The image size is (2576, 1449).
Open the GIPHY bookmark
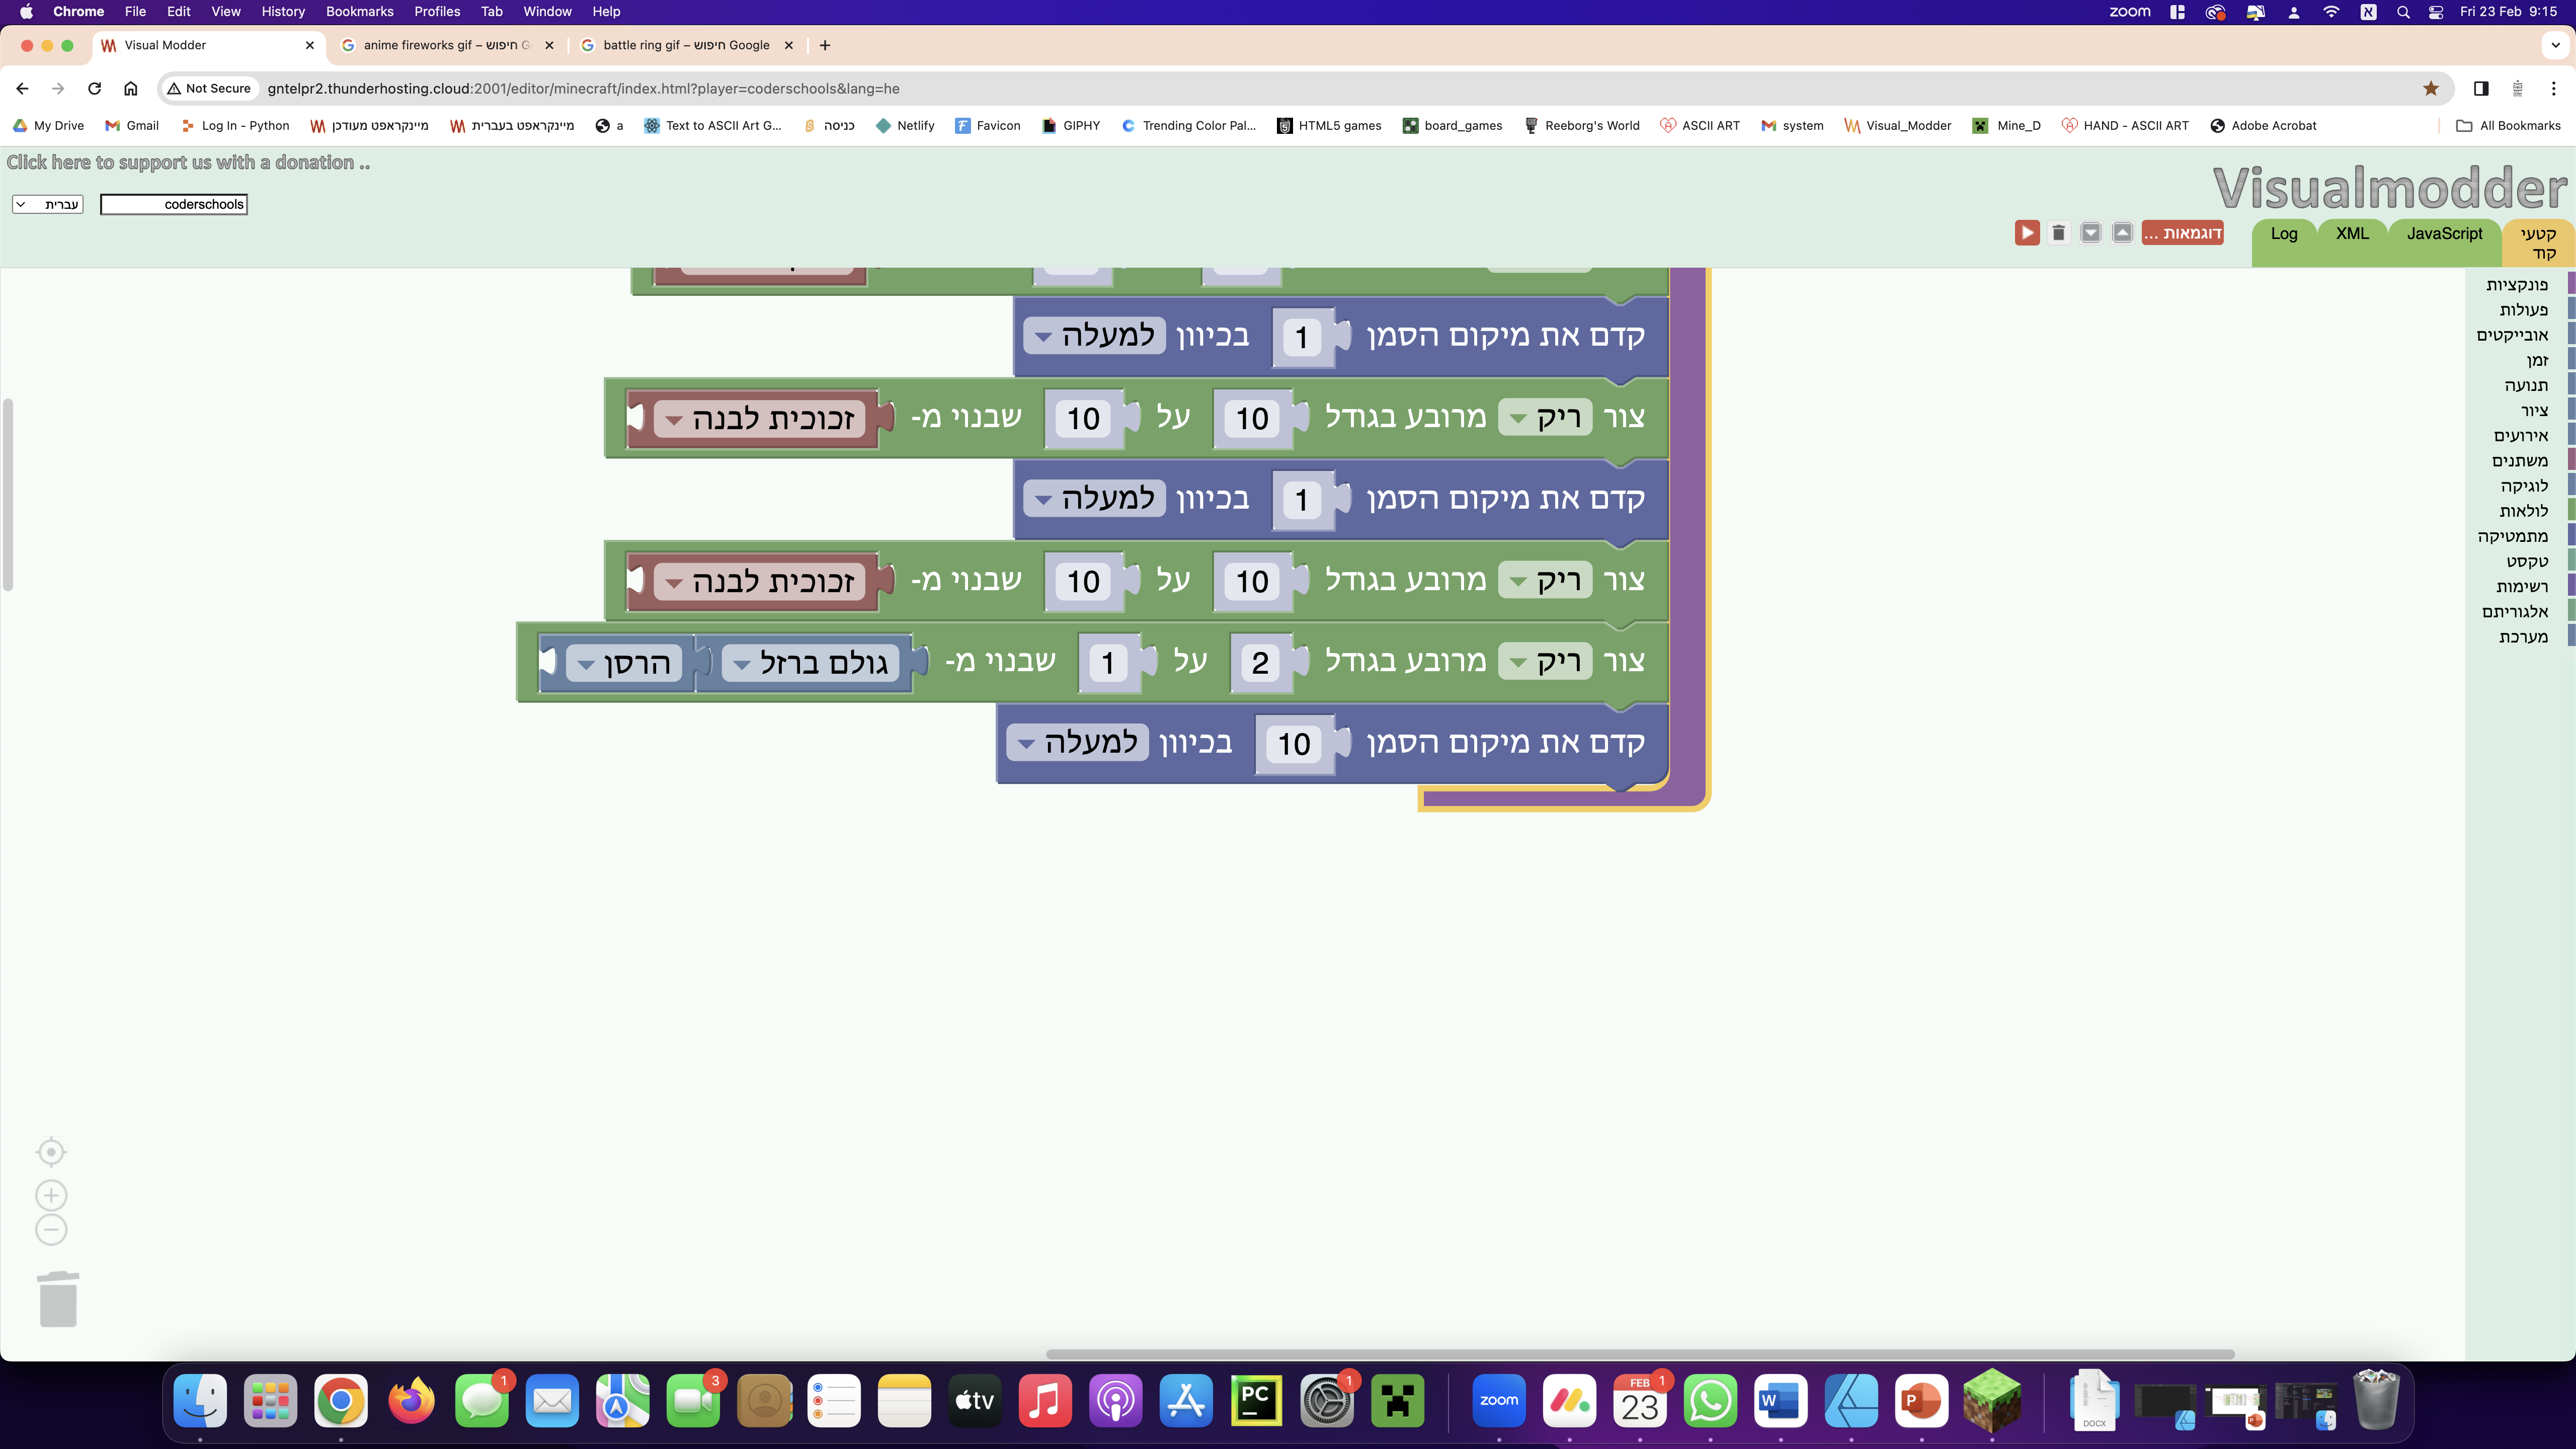(x=1070, y=126)
